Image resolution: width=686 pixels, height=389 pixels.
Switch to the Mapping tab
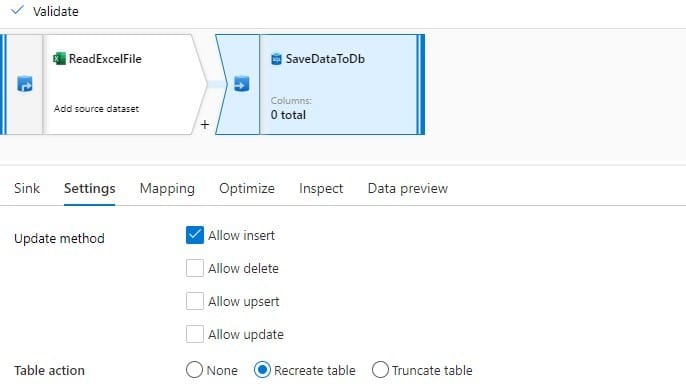click(167, 189)
